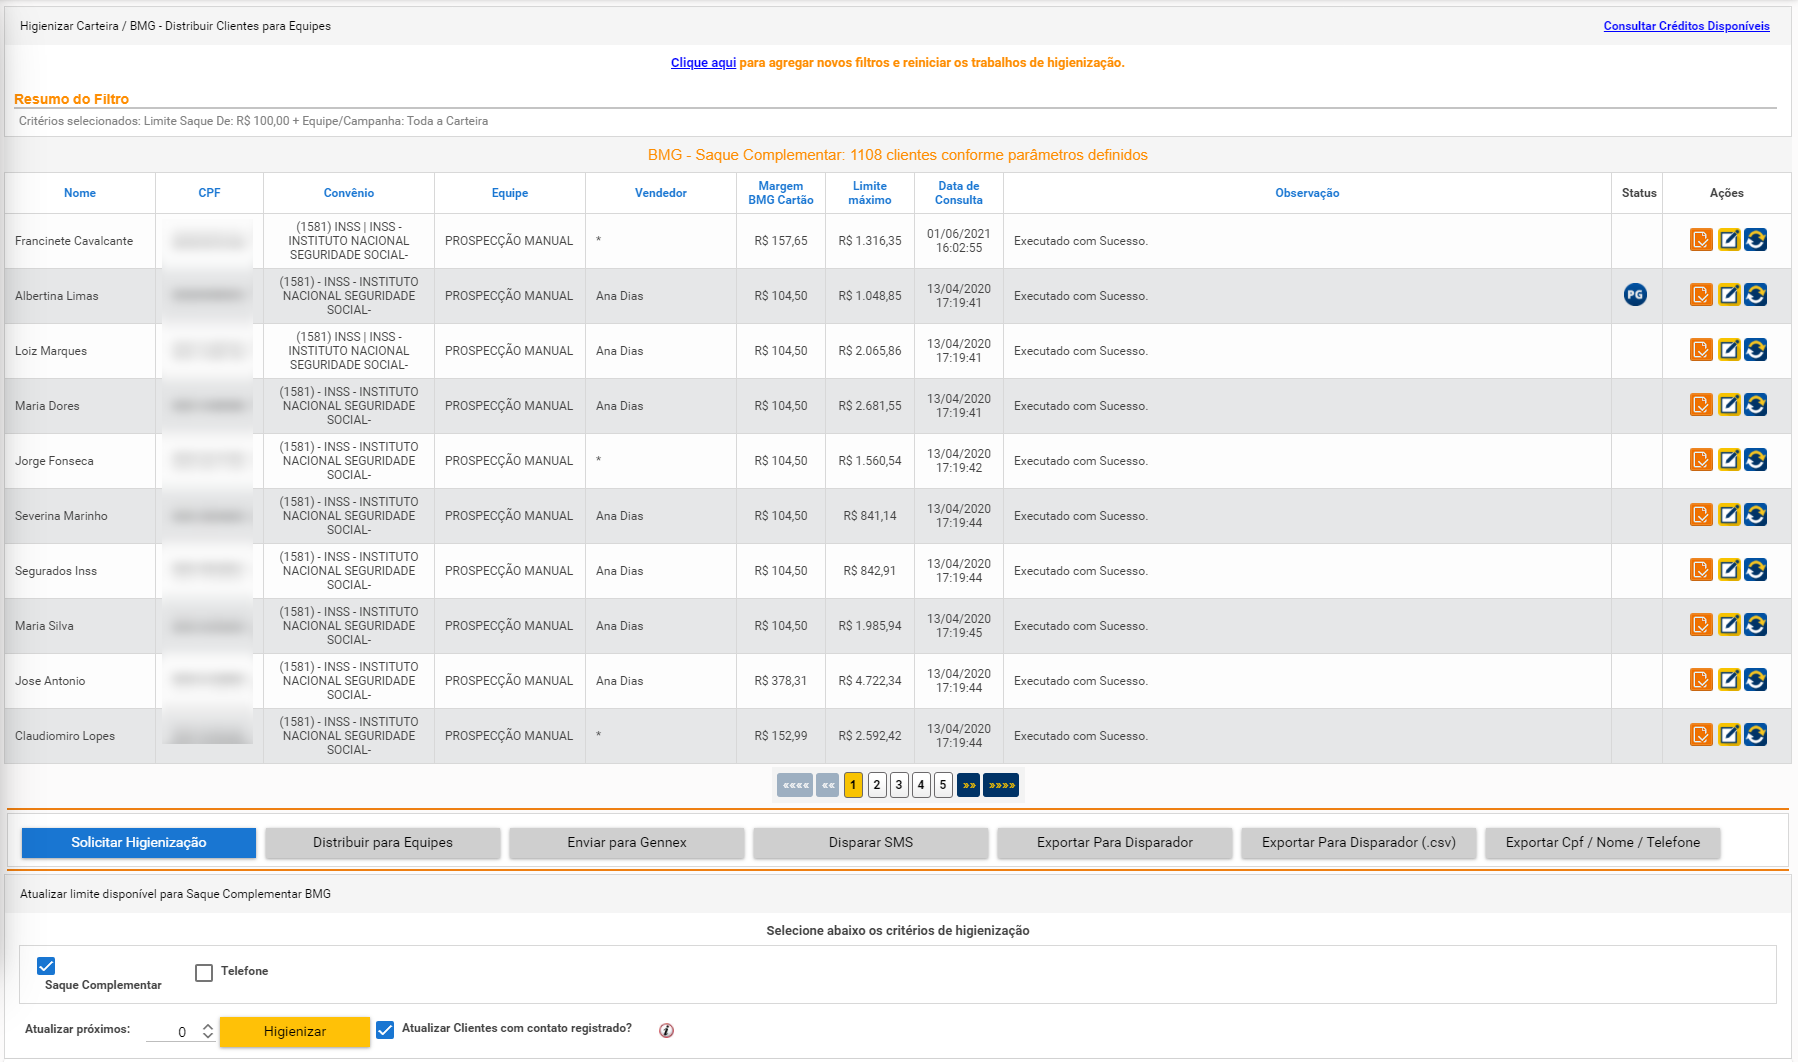Image resolution: width=1798 pixels, height=1062 pixels.
Task: Select the current page 1 button in pagination
Action: (853, 785)
